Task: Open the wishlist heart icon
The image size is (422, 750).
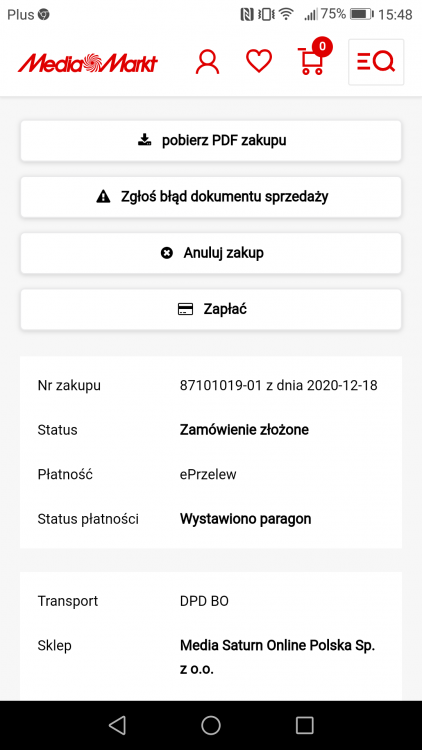Action: point(259,62)
